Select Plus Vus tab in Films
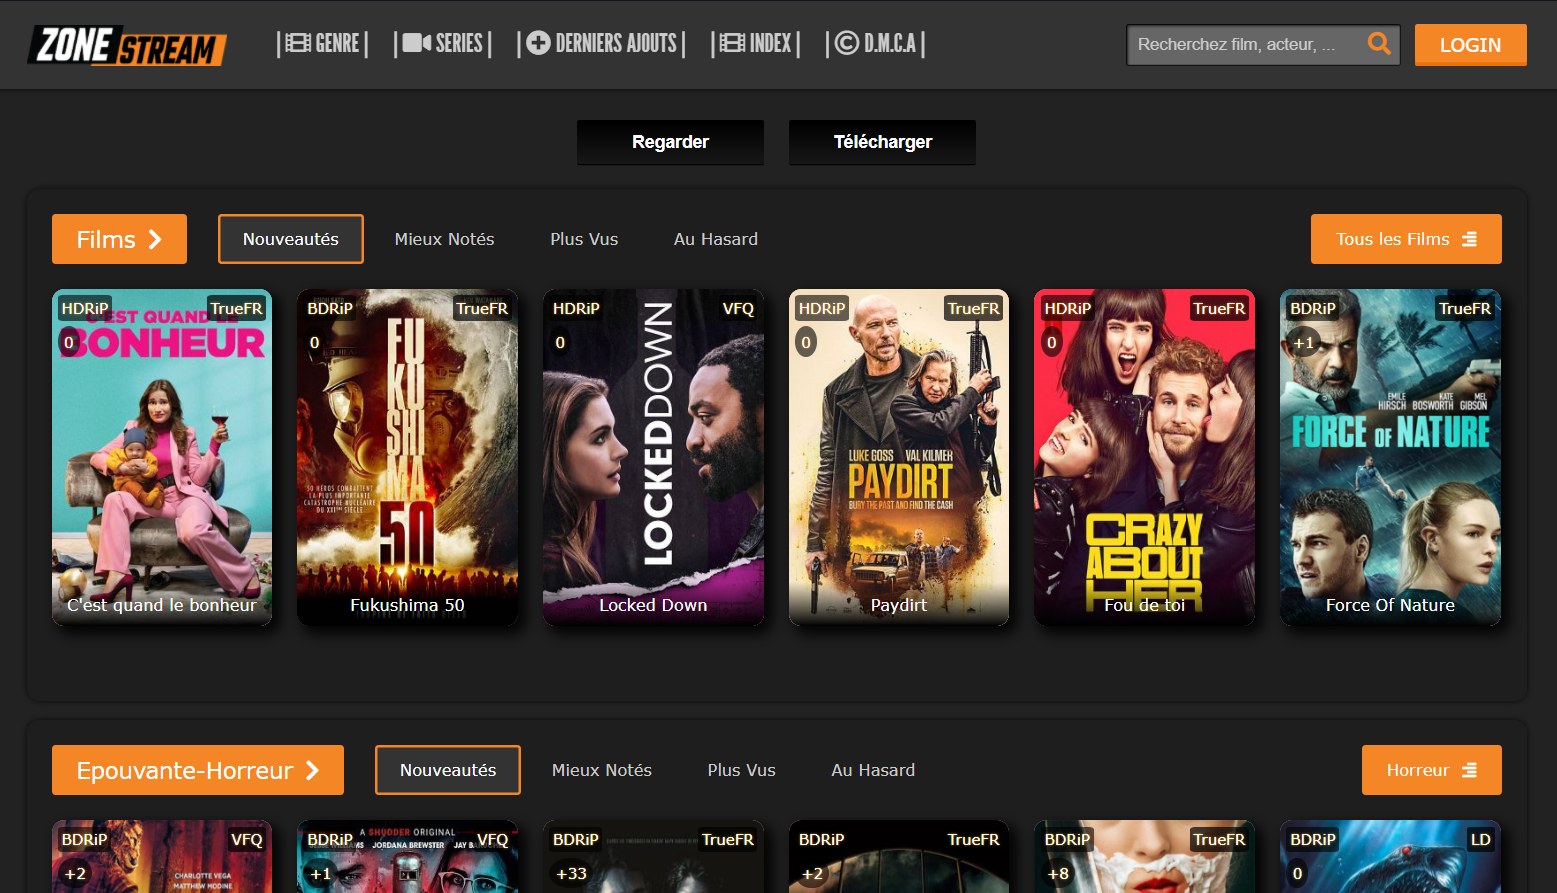Viewport: 1557px width, 893px height. pos(584,239)
